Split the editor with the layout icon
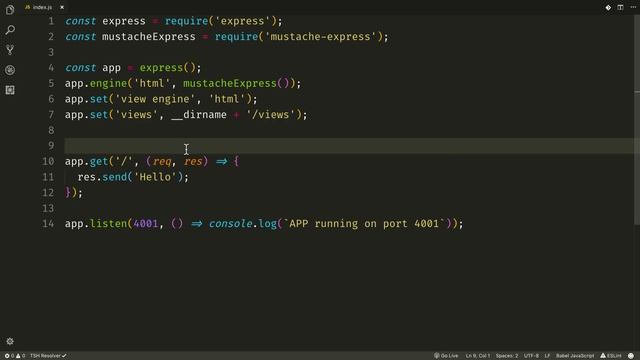 tap(620, 7)
